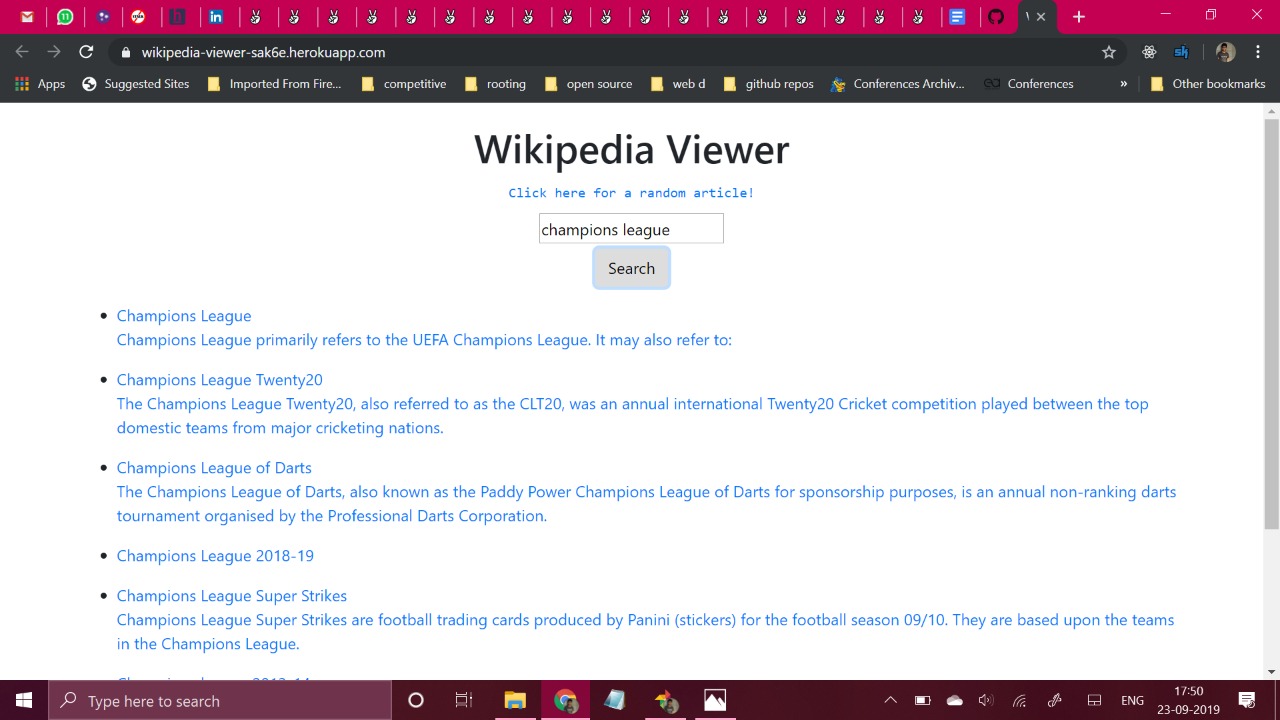Open the Windows Start menu
The width and height of the screenshot is (1280, 720).
pyautogui.click(x=24, y=700)
